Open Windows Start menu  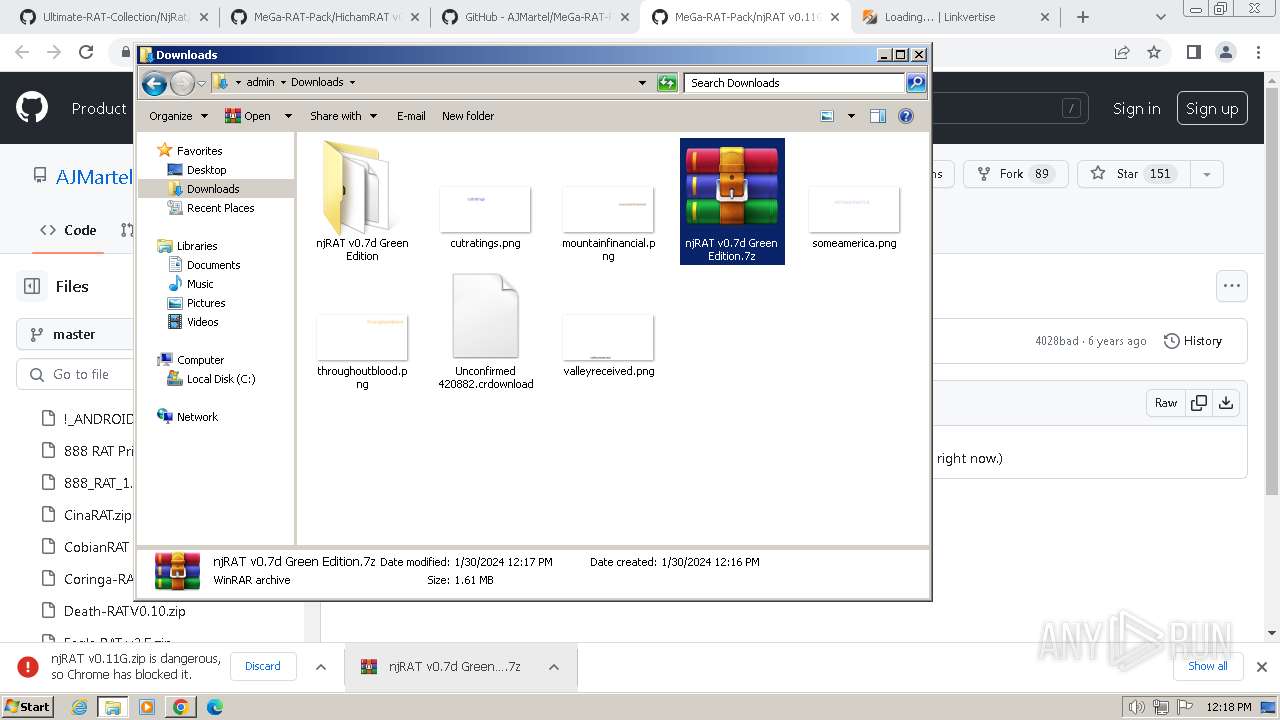click(27, 706)
